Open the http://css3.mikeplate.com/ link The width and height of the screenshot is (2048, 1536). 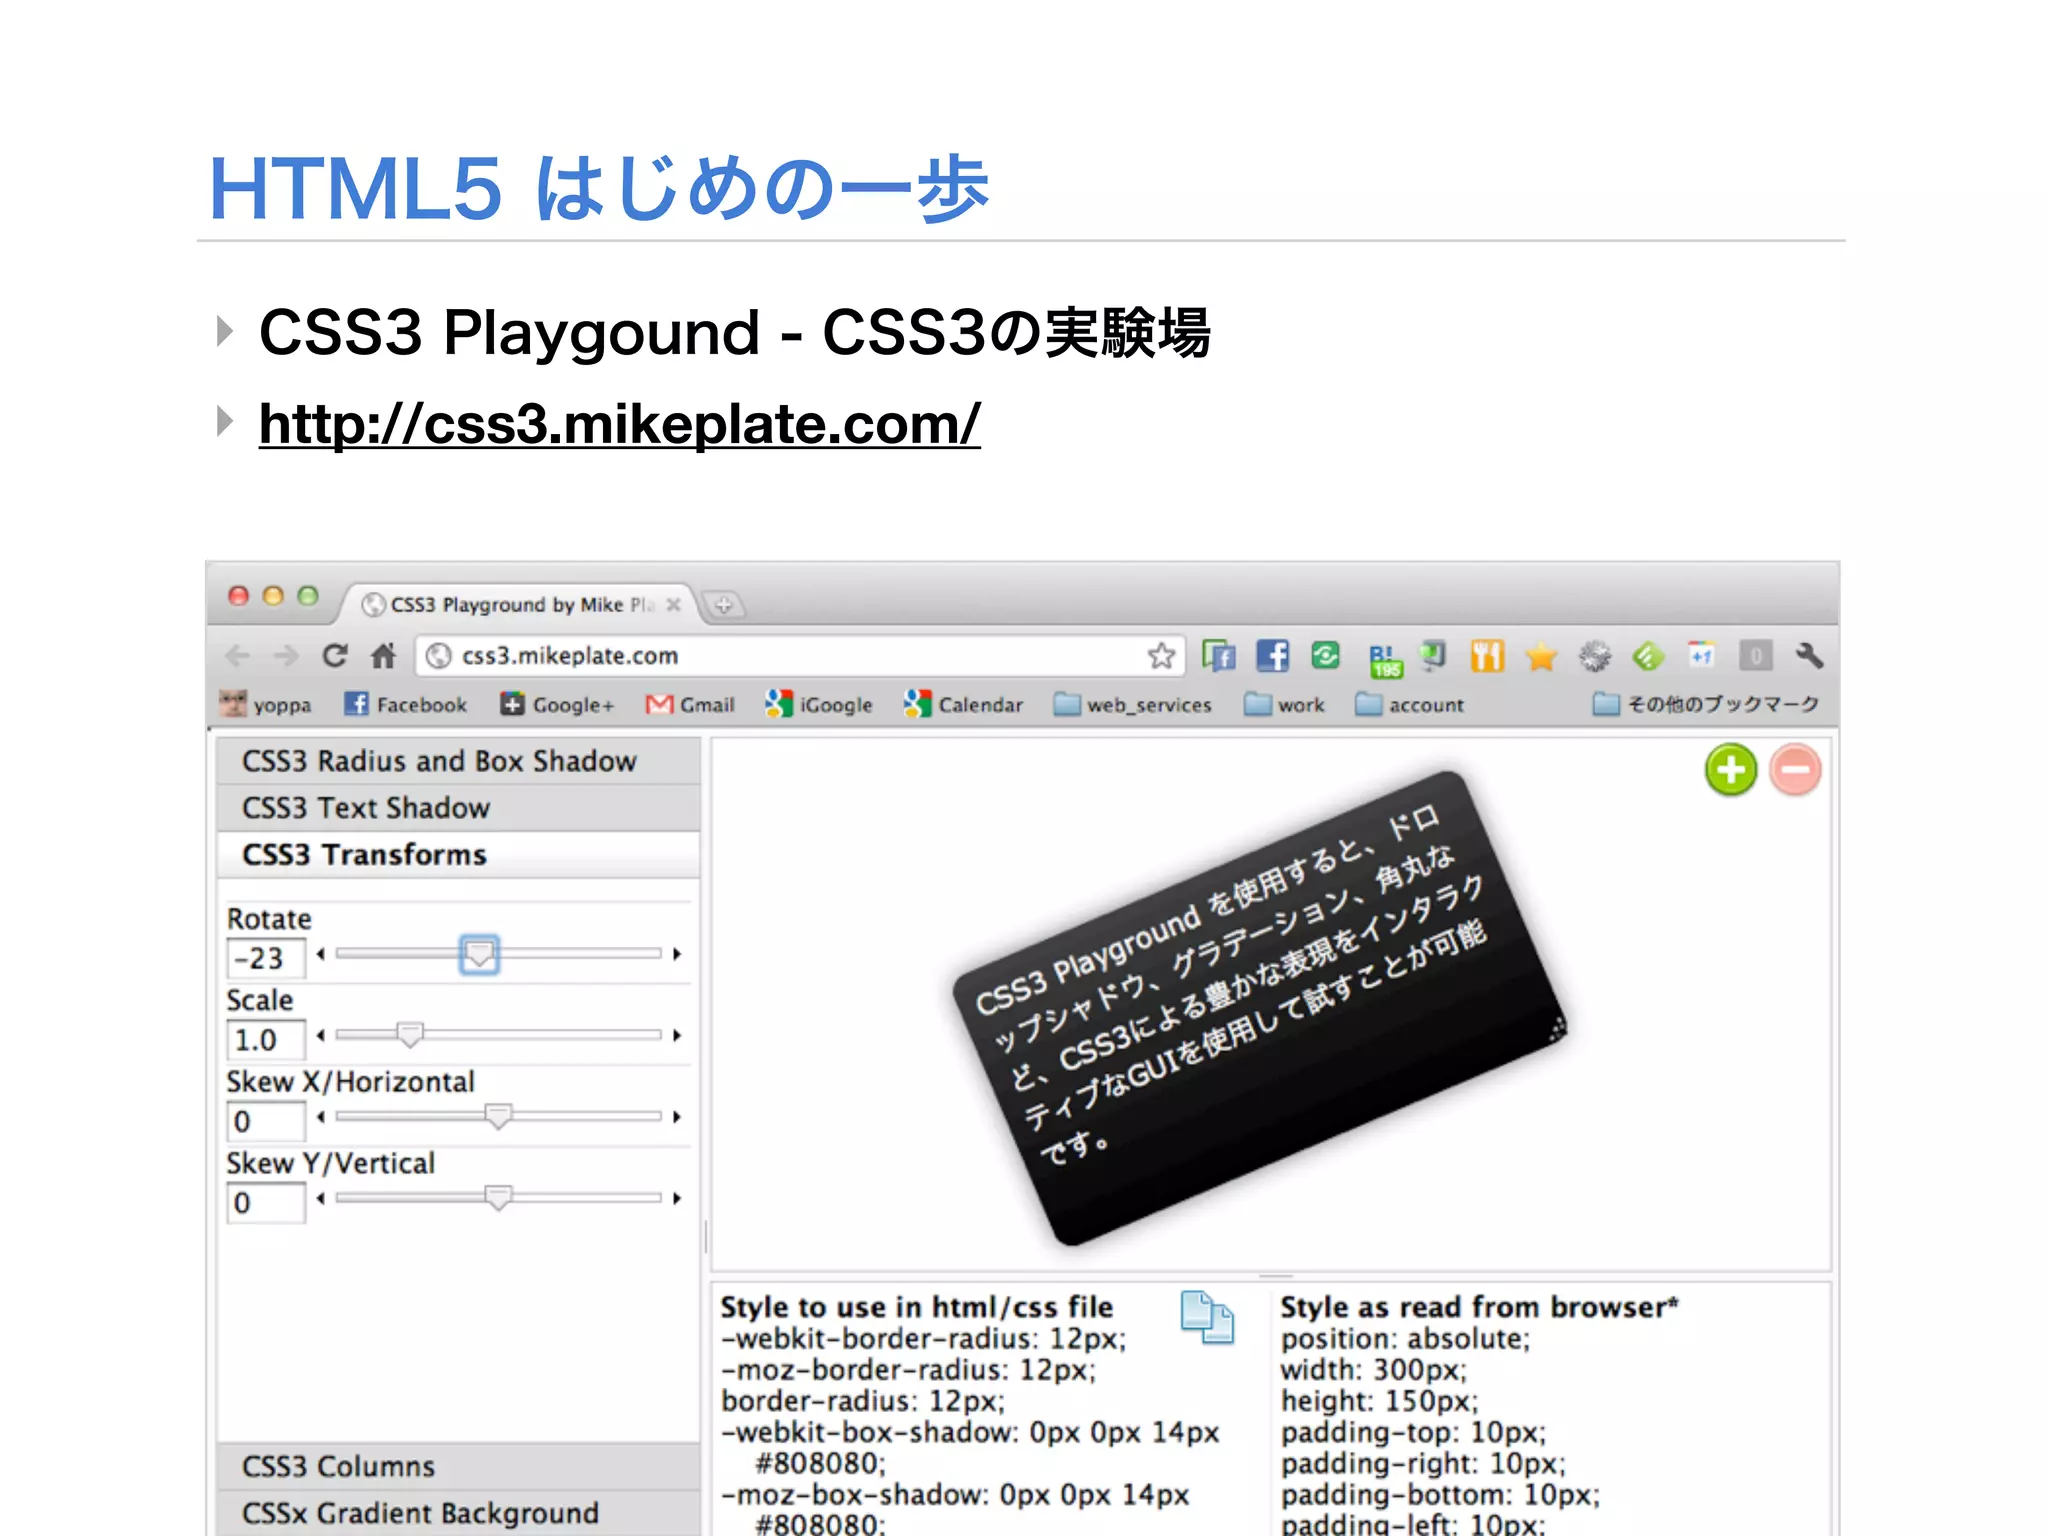pos(620,424)
